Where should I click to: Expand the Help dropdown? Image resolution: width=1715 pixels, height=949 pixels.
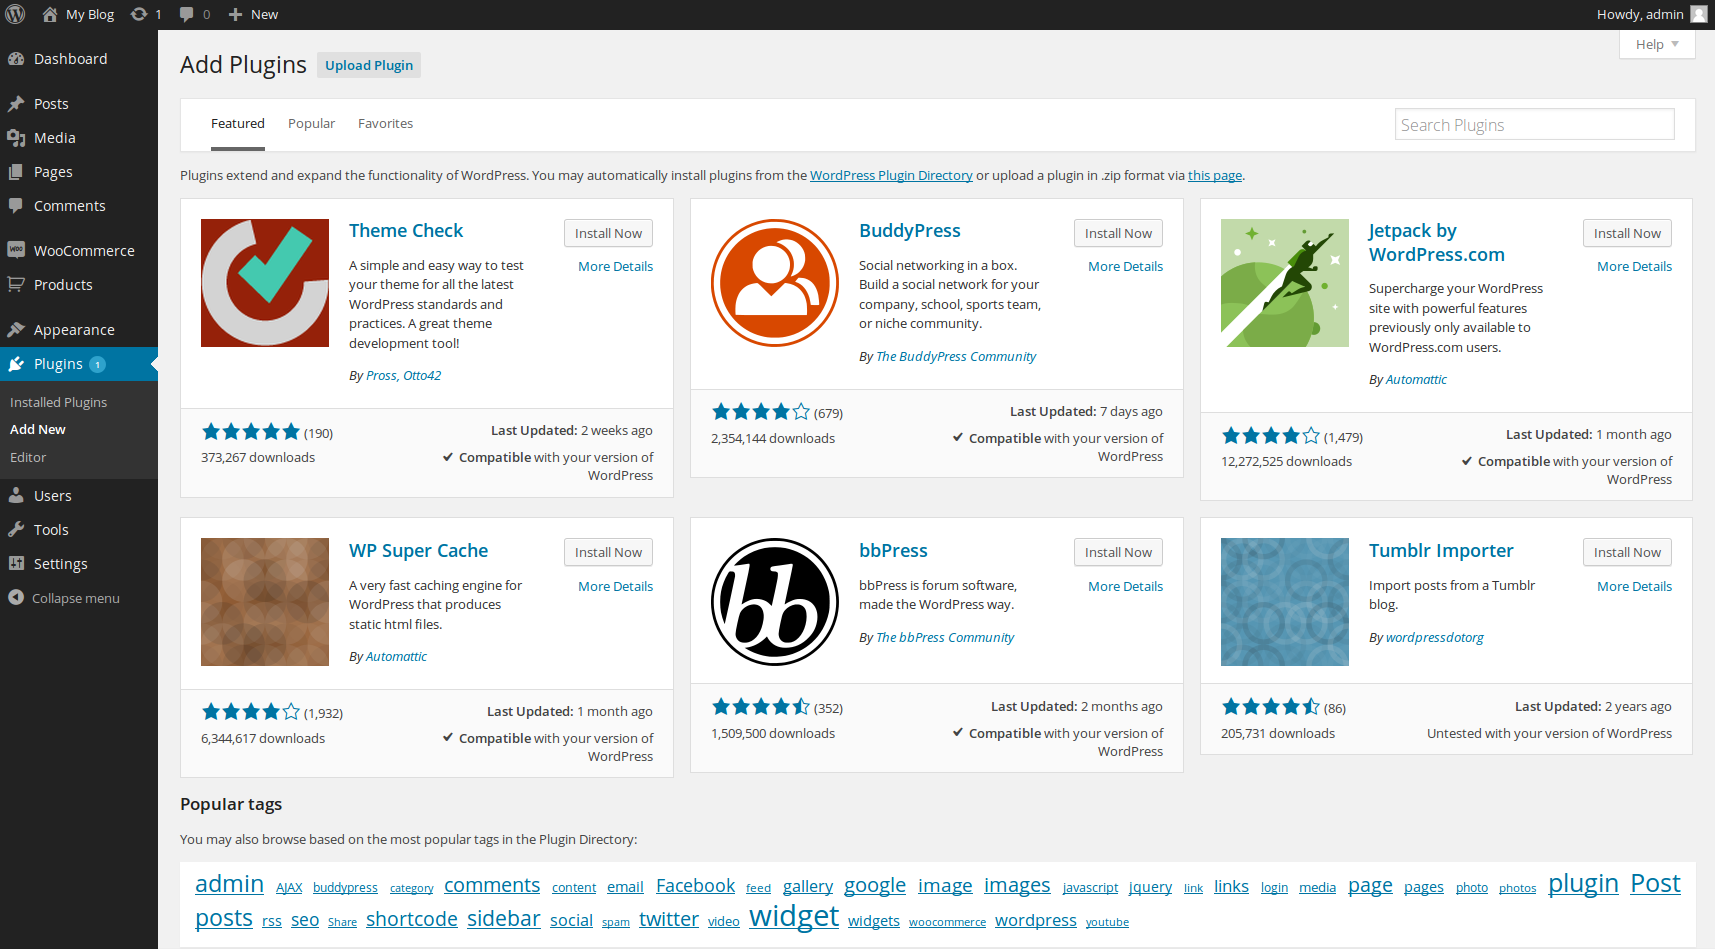1657,44
